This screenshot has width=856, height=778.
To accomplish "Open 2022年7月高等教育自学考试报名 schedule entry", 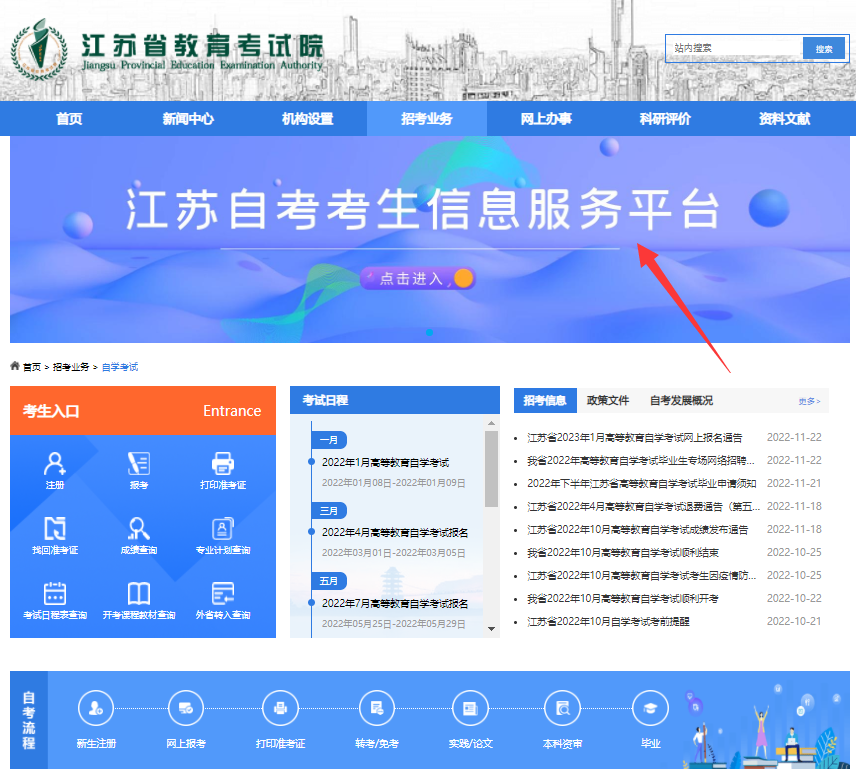I will (x=395, y=603).
